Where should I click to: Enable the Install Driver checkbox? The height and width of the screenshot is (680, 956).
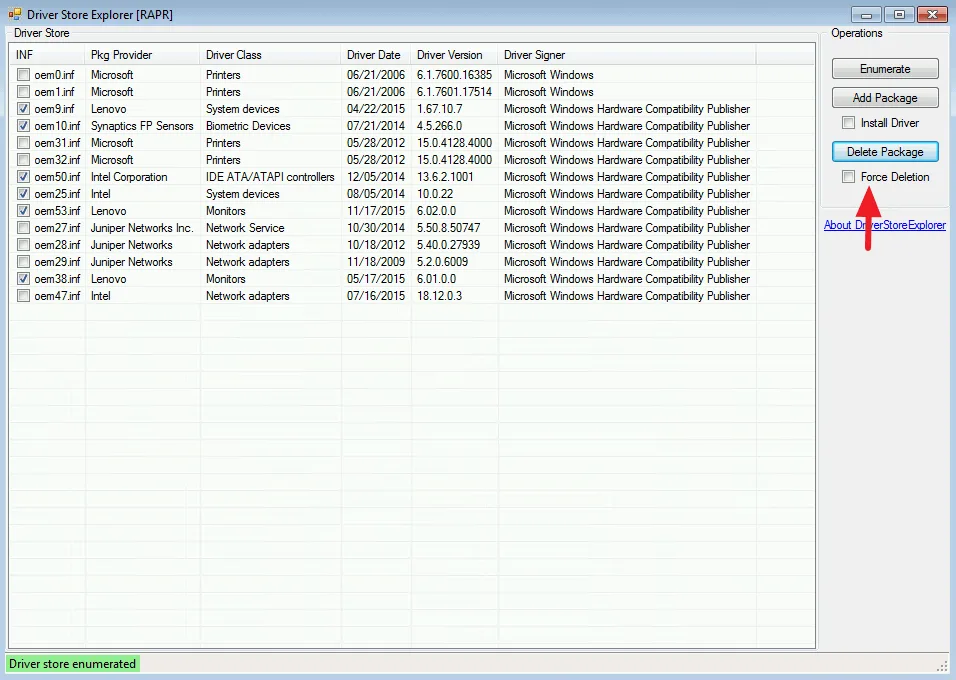(848, 123)
